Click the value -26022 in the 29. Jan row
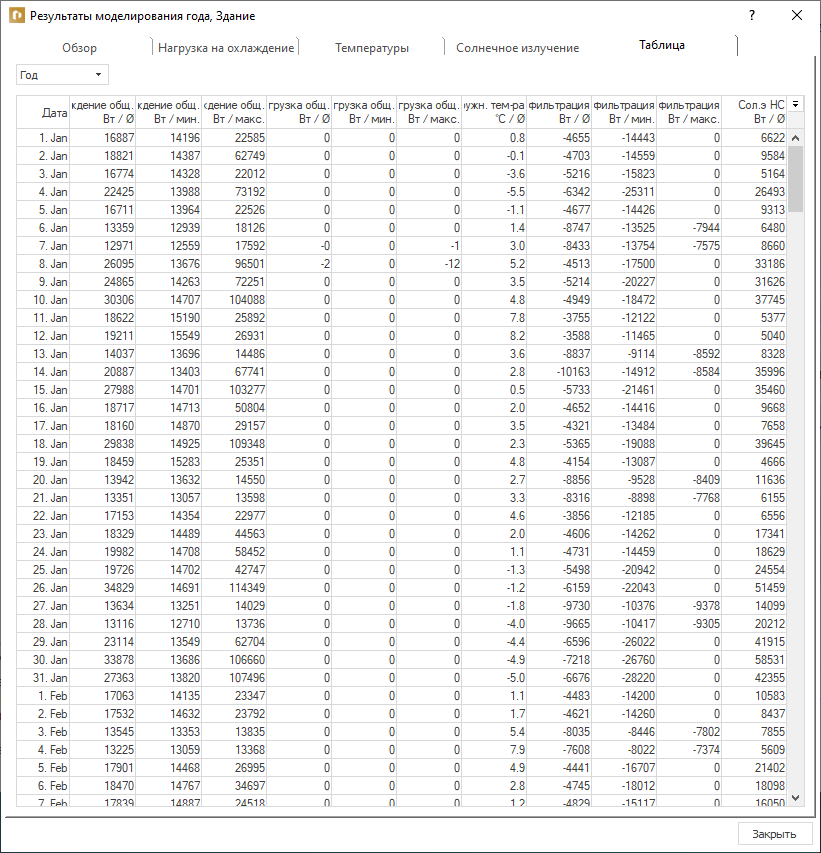The width and height of the screenshot is (821, 853). pos(638,642)
